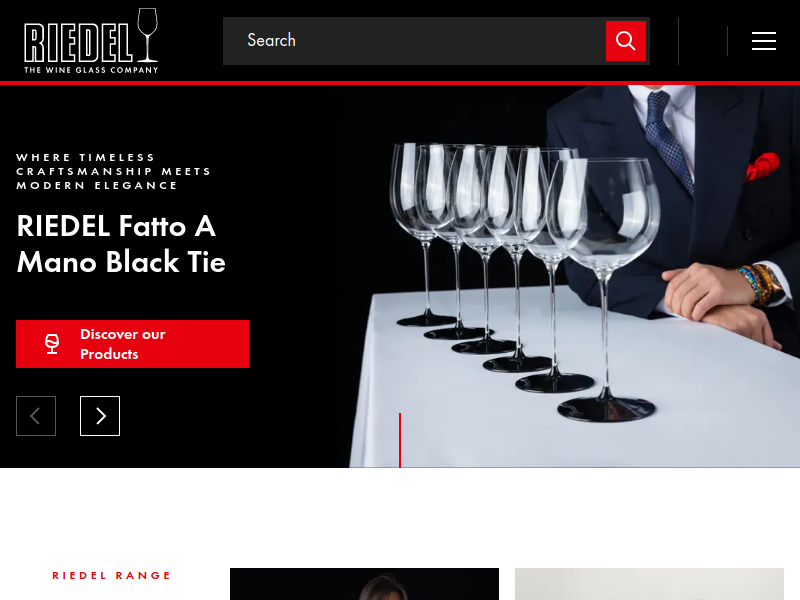Image resolution: width=800 pixels, height=600 pixels.
Task: Select the RIEDEL RANGE section label
Action: [111, 576]
